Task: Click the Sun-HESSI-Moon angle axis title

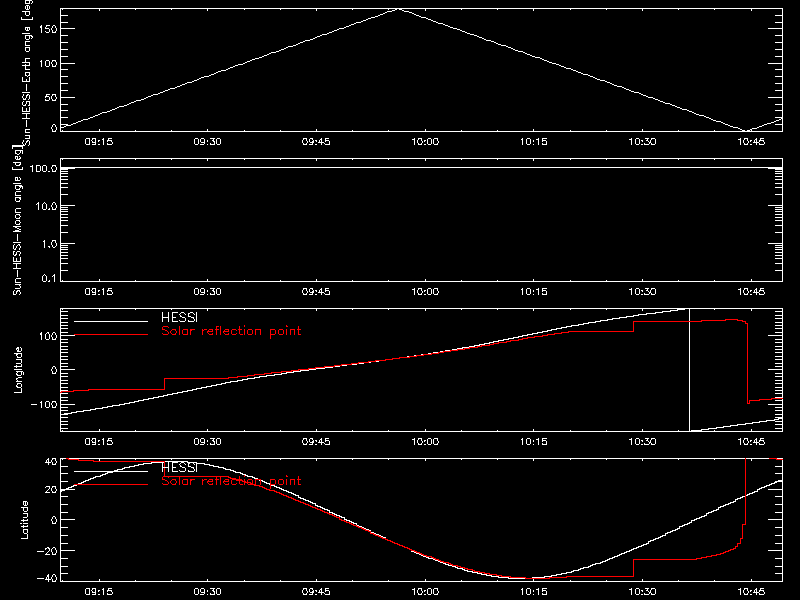Action: (x=17, y=220)
